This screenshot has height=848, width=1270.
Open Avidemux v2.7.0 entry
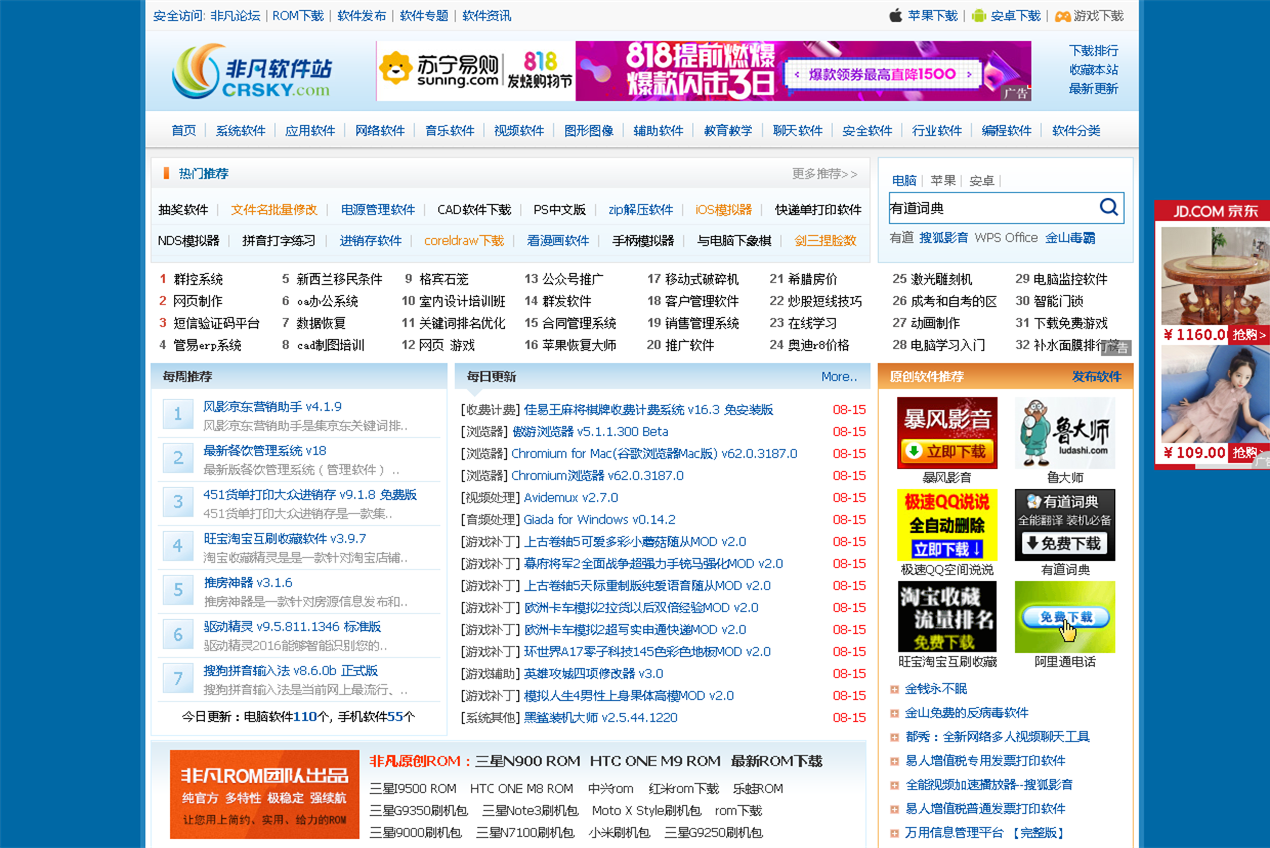pyautogui.click(x=571, y=497)
